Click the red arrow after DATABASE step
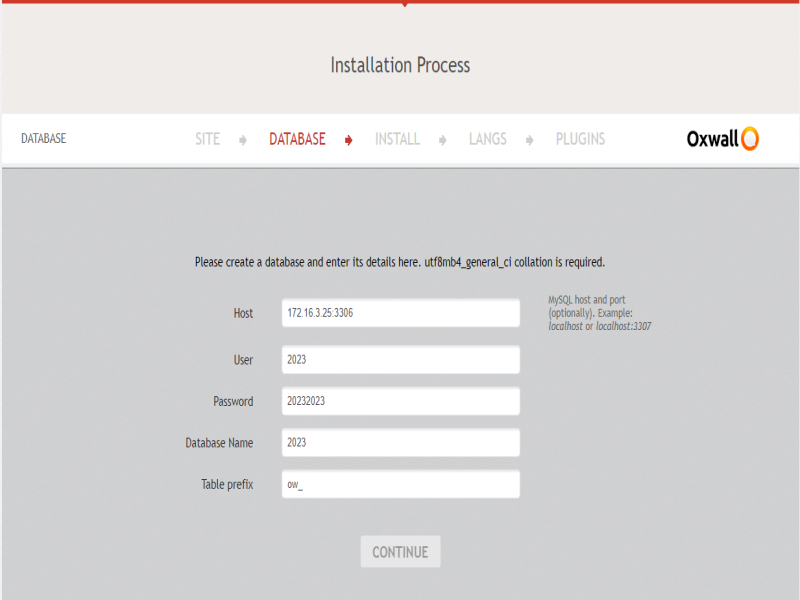The image size is (800, 600). pyautogui.click(x=348, y=140)
